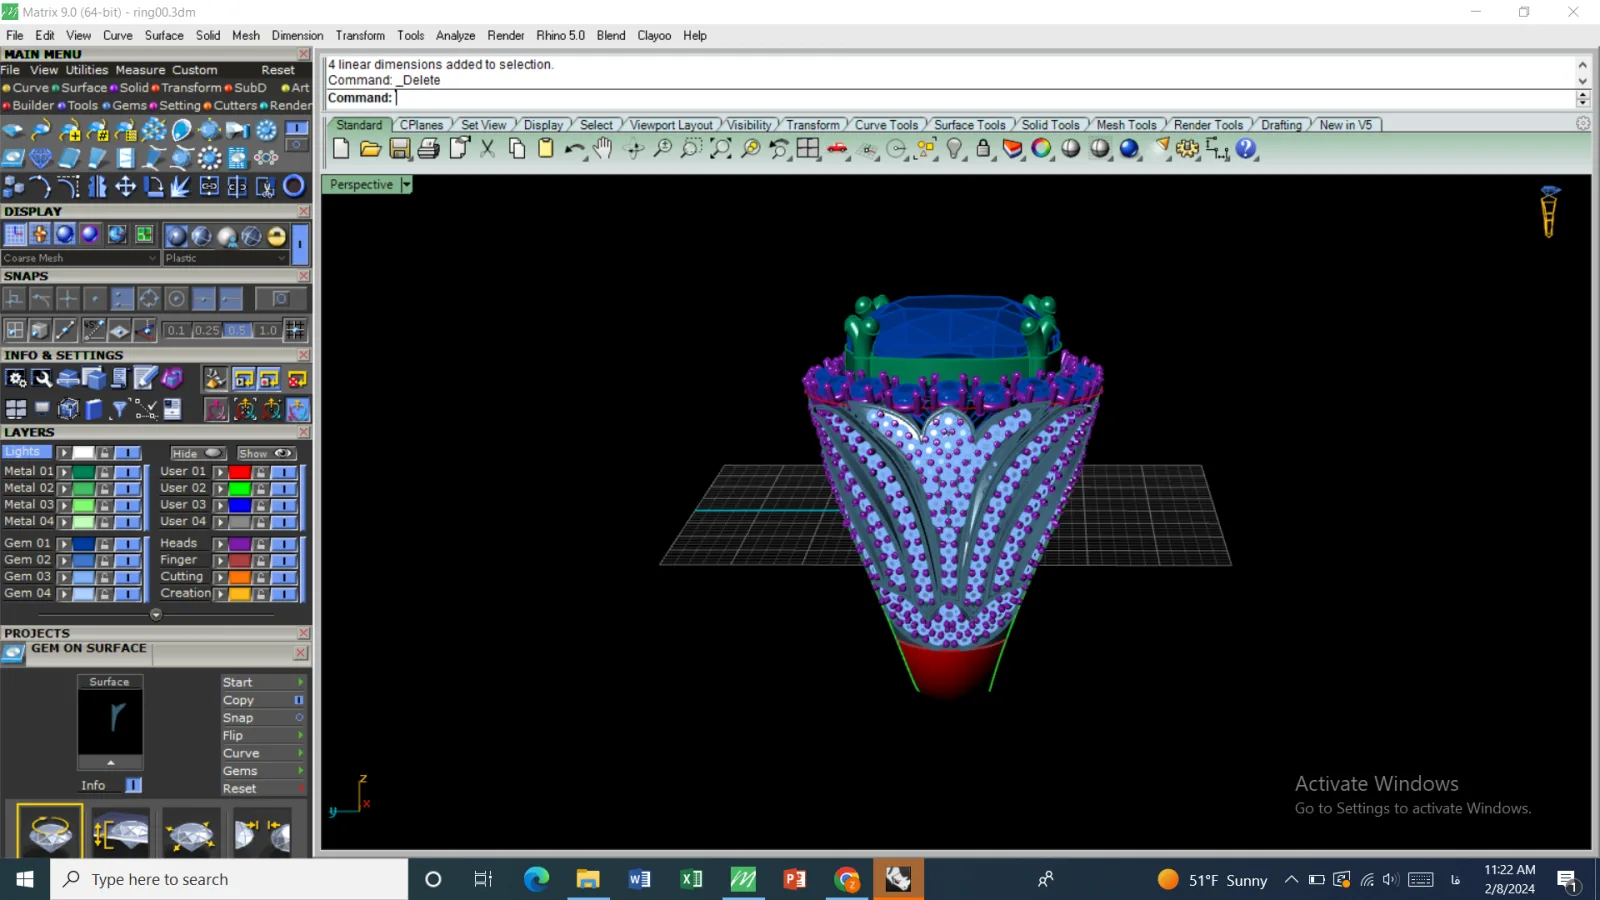Image resolution: width=1600 pixels, height=900 pixels.
Task: Click the four-viewport layout icon
Action: 808,149
